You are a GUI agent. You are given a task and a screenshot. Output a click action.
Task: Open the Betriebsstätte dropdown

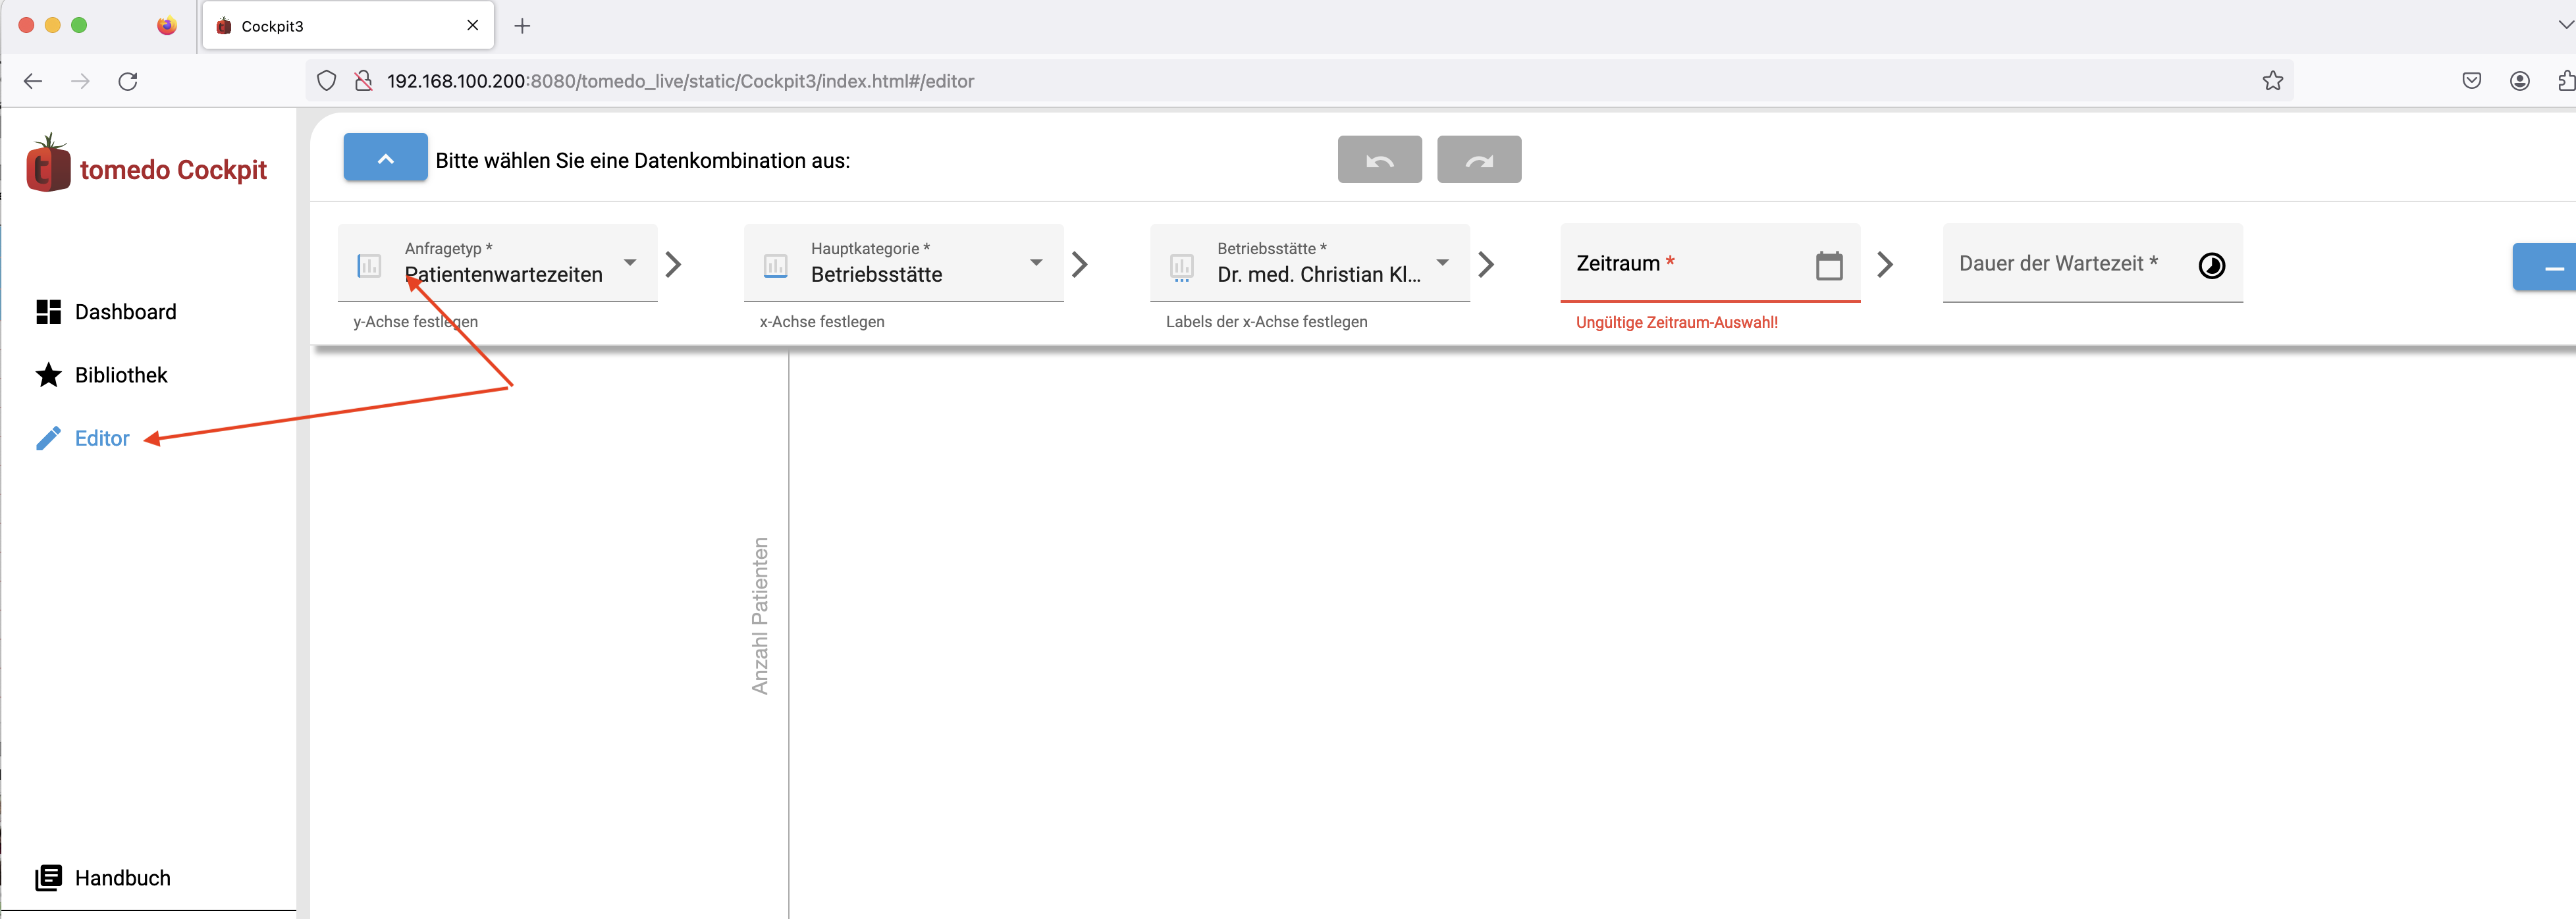(1309, 263)
